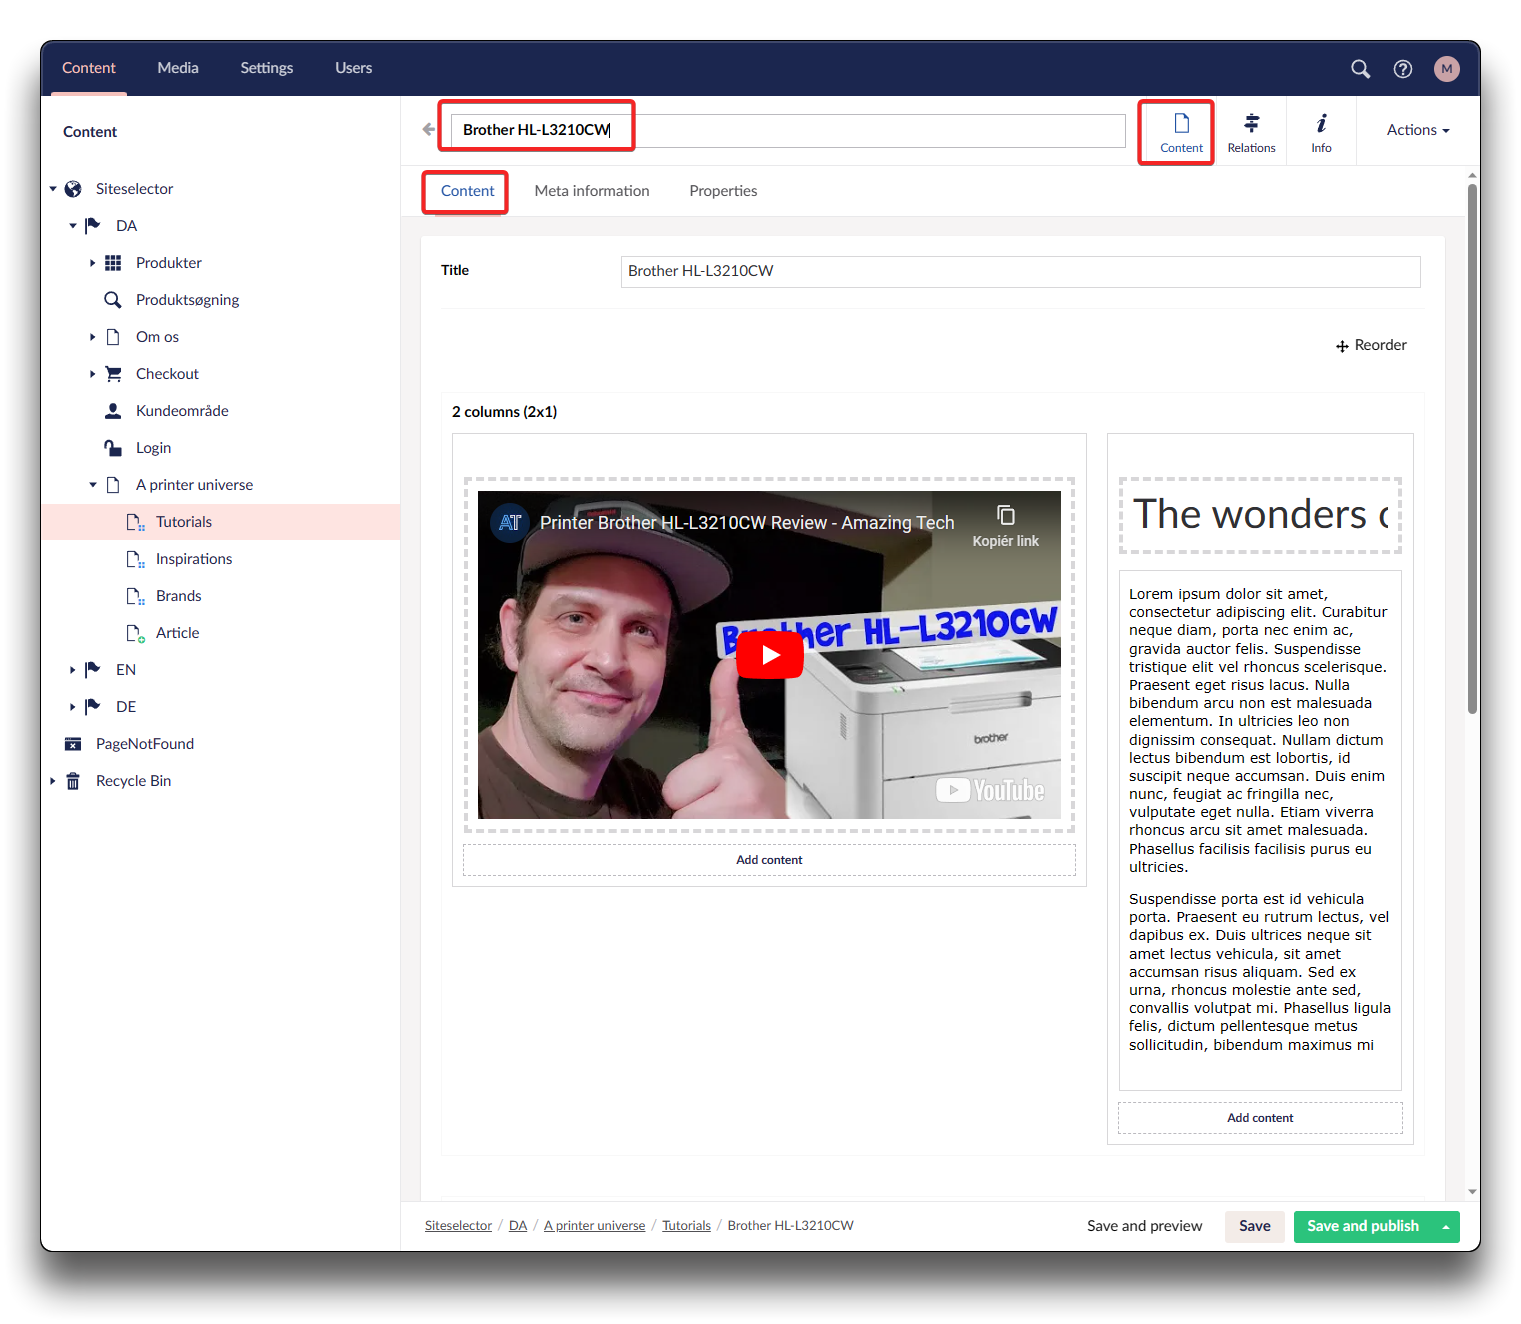Open A printer universe breadcrumb link

[x=595, y=1226]
